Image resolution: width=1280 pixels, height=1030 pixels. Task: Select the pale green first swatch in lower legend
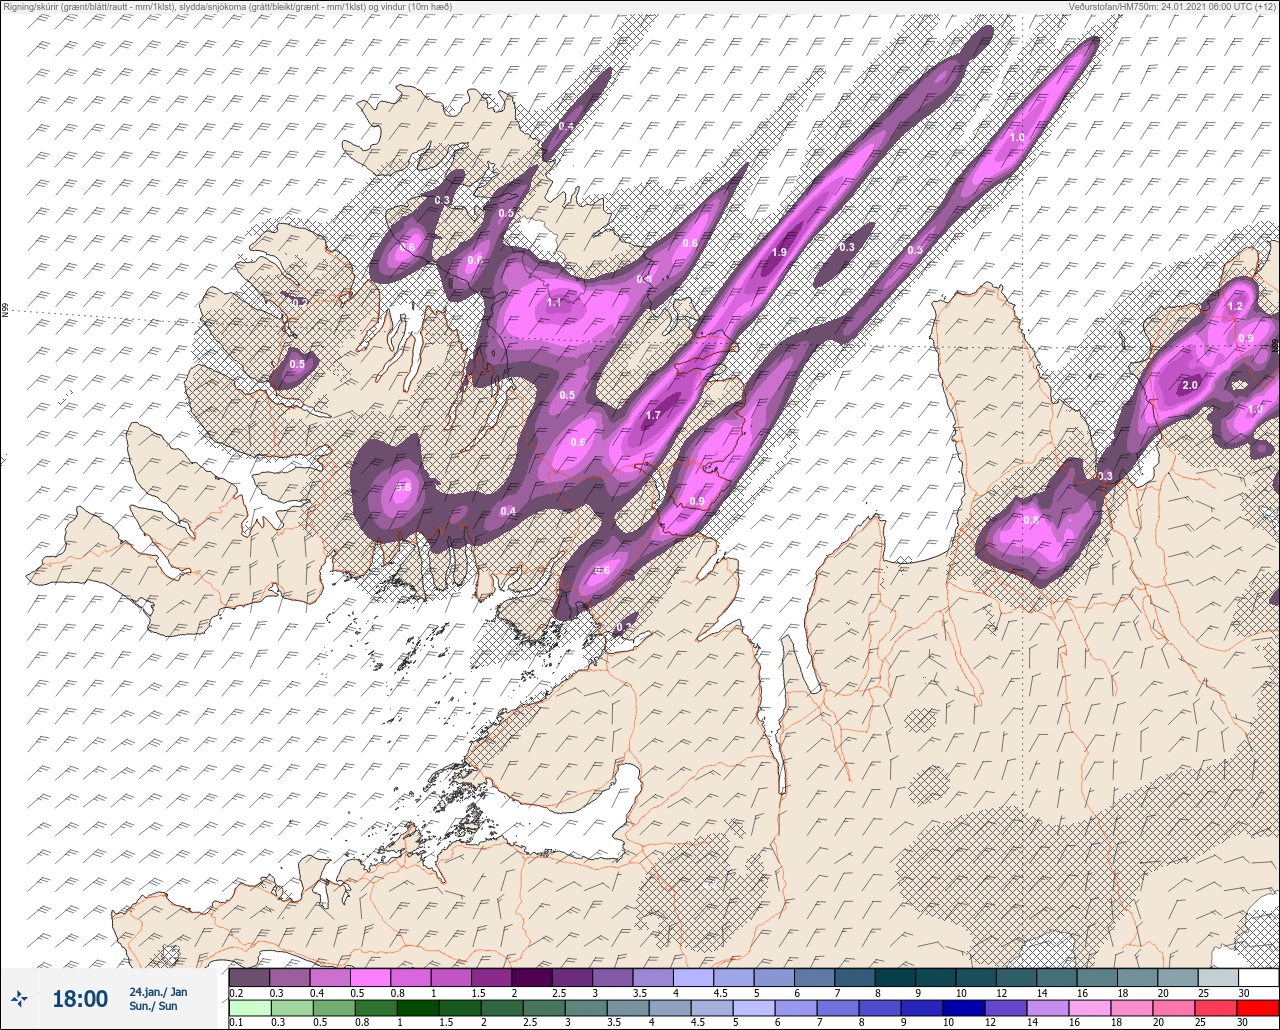click(249, 1007)
